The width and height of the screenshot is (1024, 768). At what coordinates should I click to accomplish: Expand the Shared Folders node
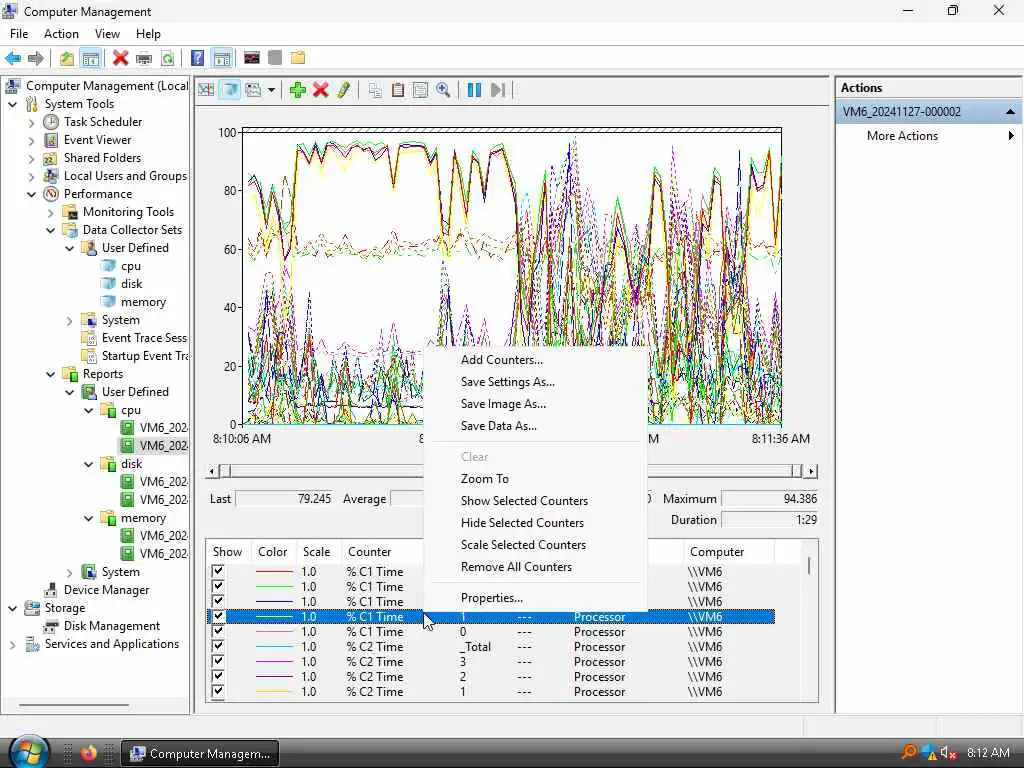31,158
